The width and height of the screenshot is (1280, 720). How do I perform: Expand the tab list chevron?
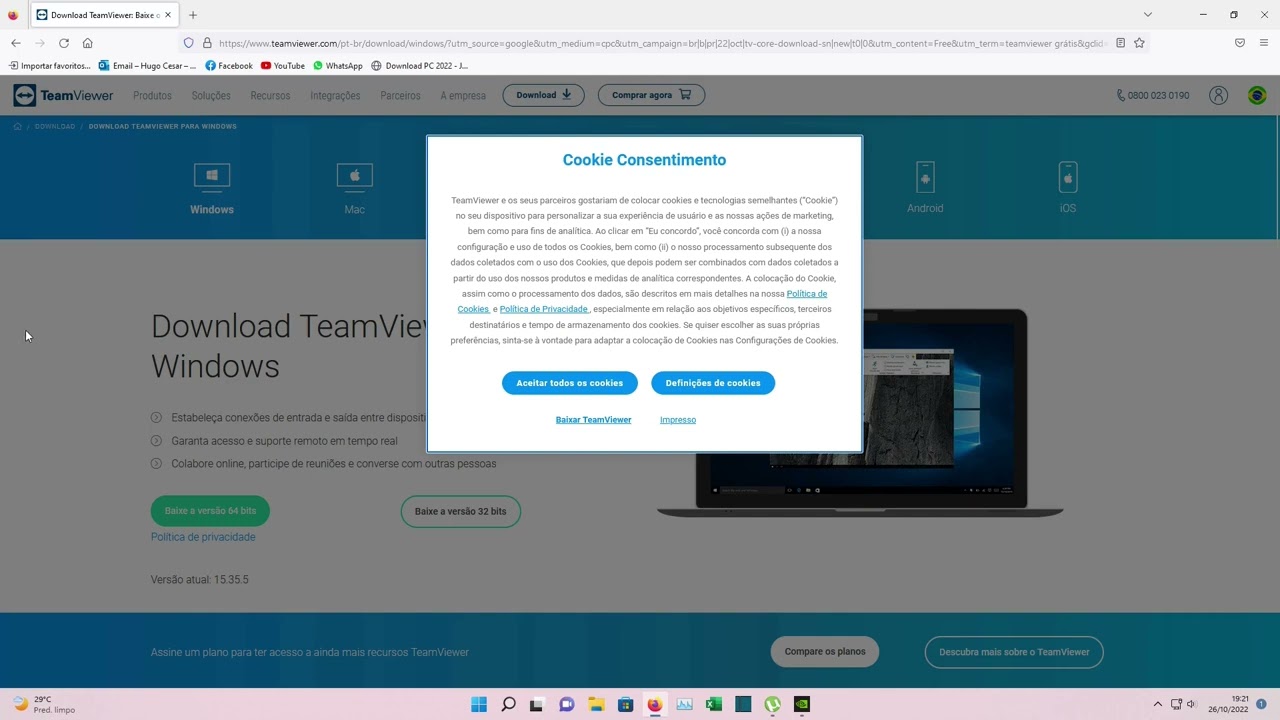(1148, 15)
